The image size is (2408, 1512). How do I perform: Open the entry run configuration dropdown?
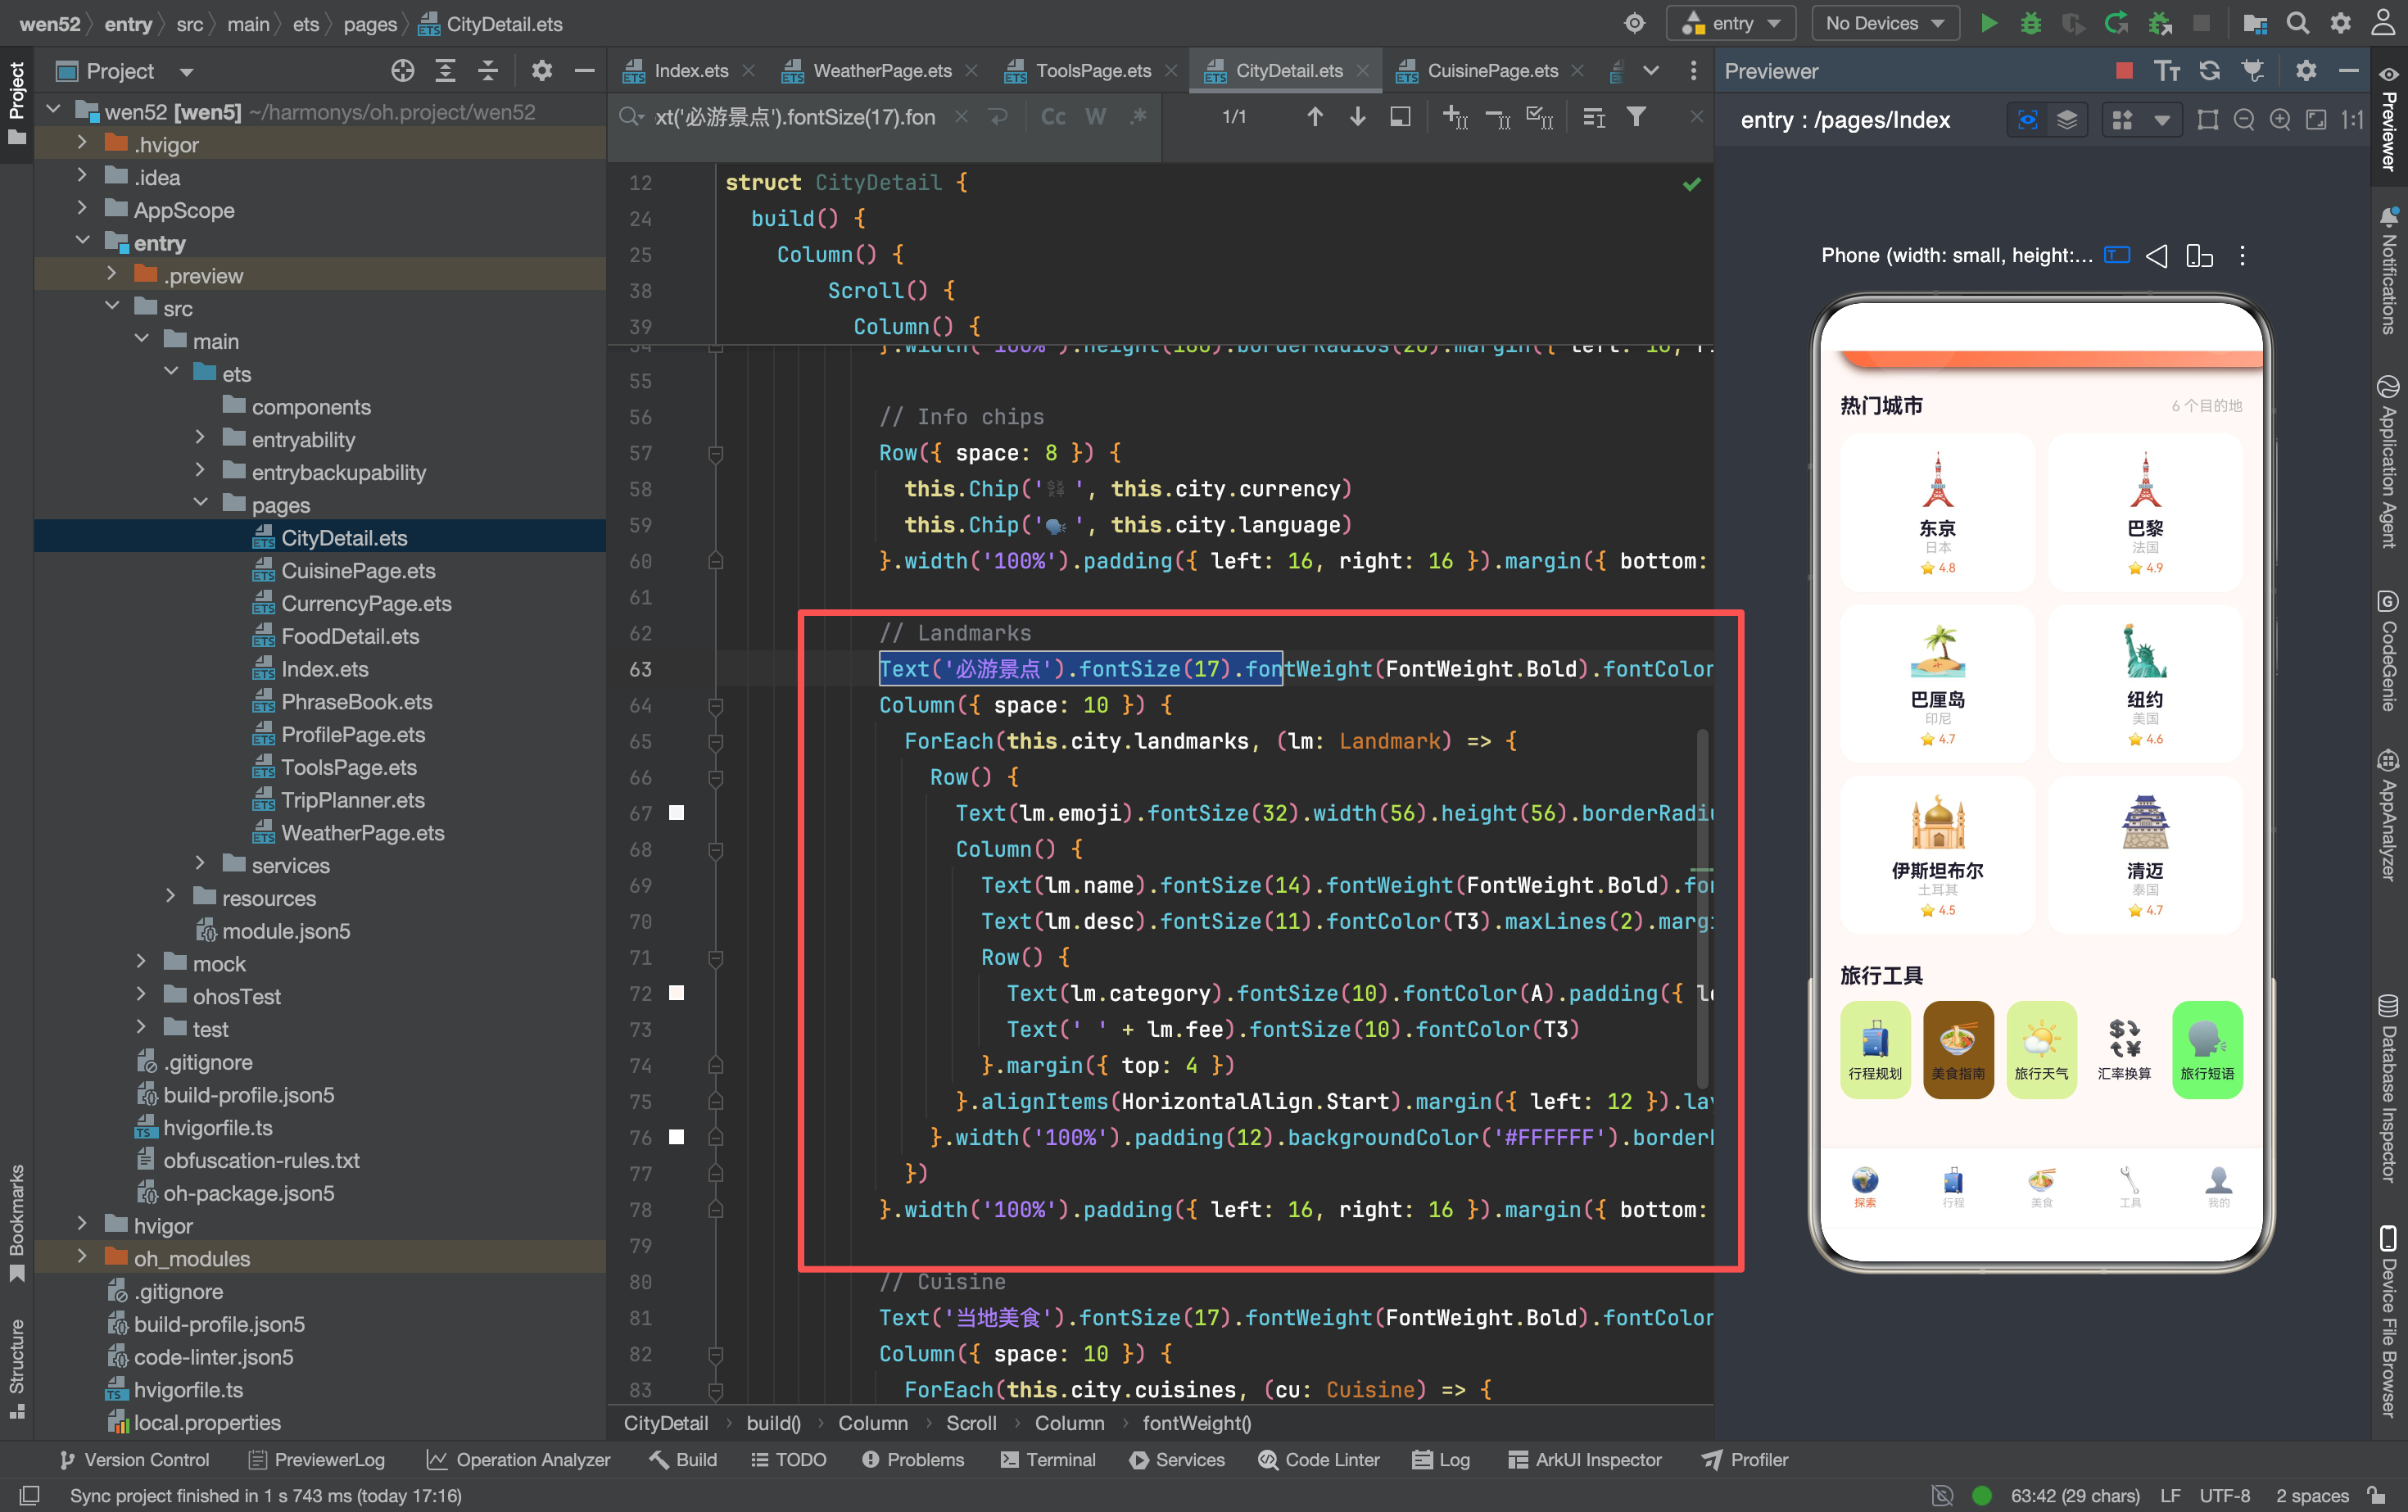click(1732, 23)
